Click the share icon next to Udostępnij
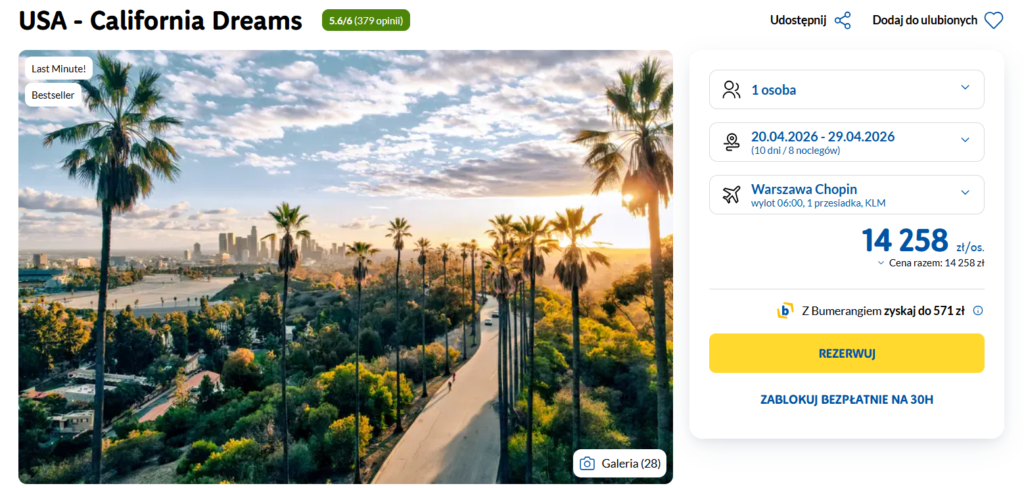This screenshot has height=488, width=1024. click(x=843, y=20)
